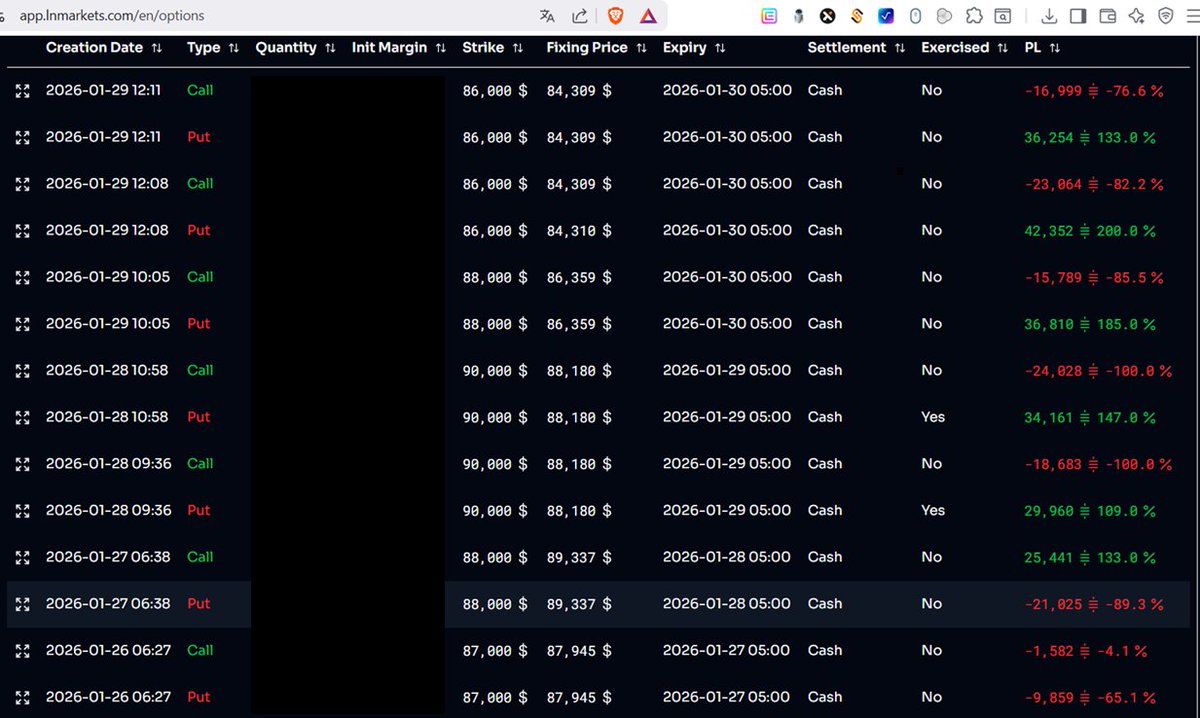1200x718 pixels.
Task: Open the Brave Wallet icon
Action: [1107, 15]
